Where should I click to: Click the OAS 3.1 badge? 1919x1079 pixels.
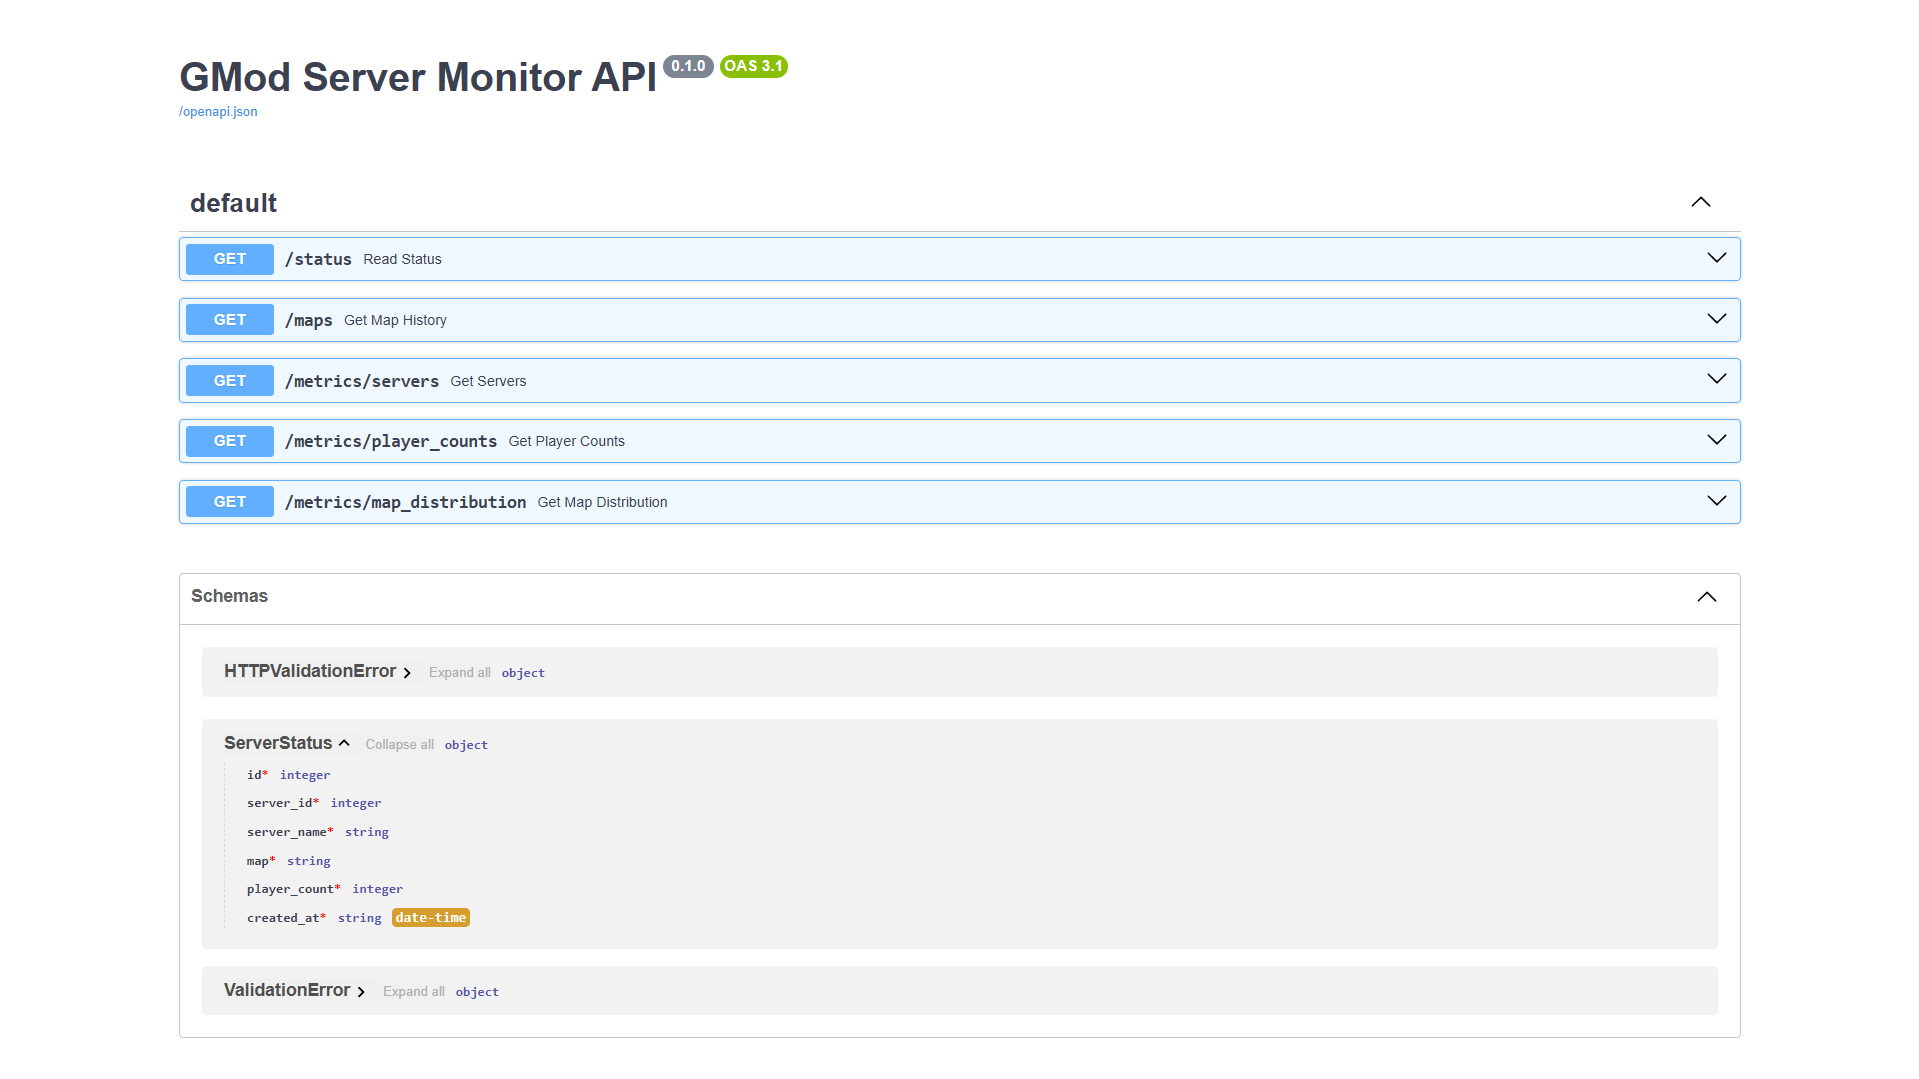tap(753, 66)
